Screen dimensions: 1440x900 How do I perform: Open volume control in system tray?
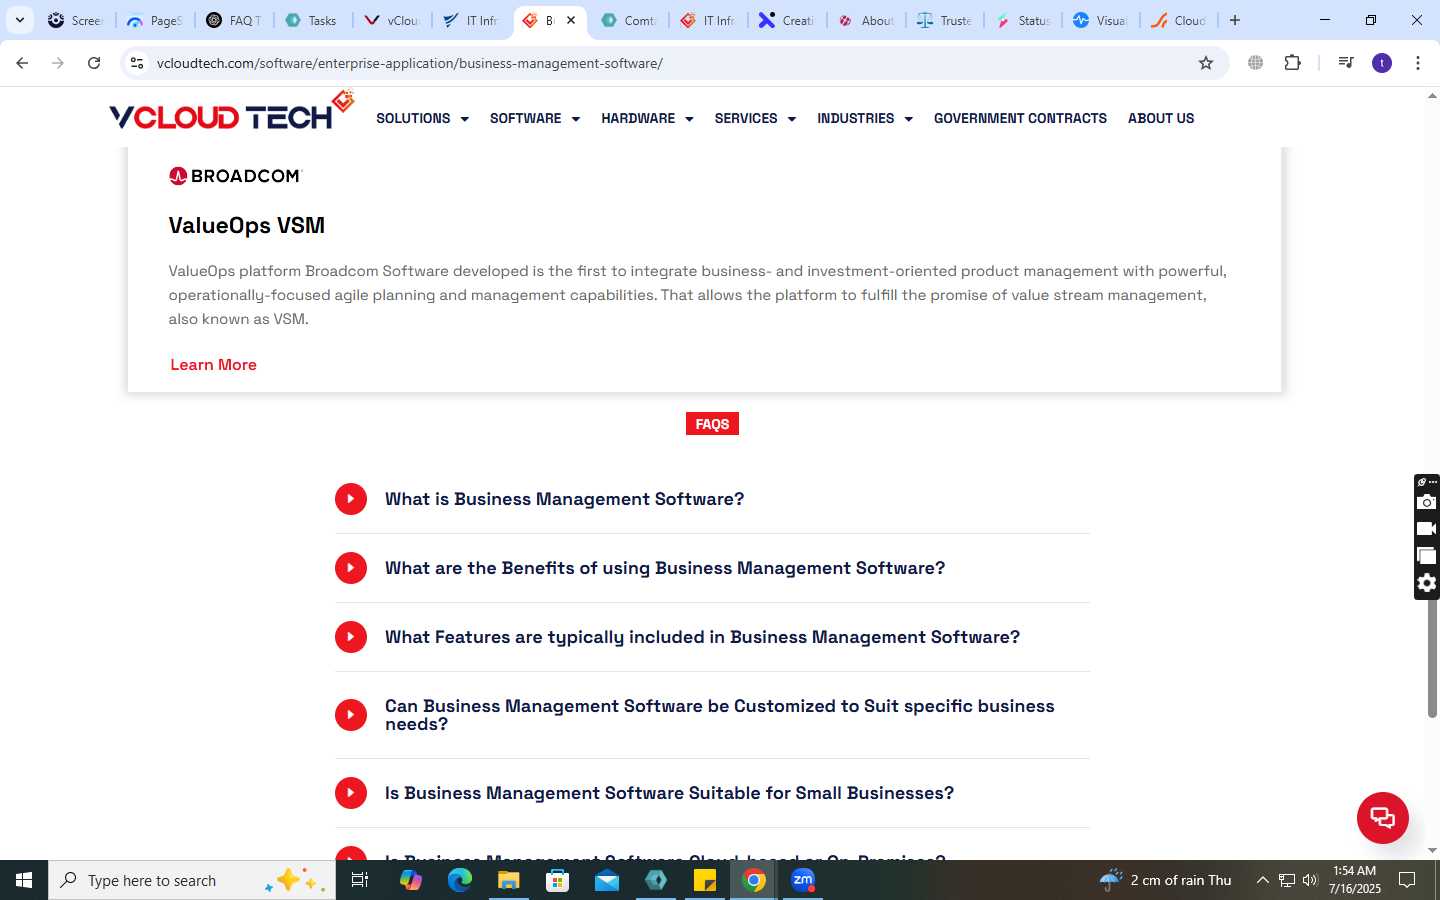[x=1310, y=880]
